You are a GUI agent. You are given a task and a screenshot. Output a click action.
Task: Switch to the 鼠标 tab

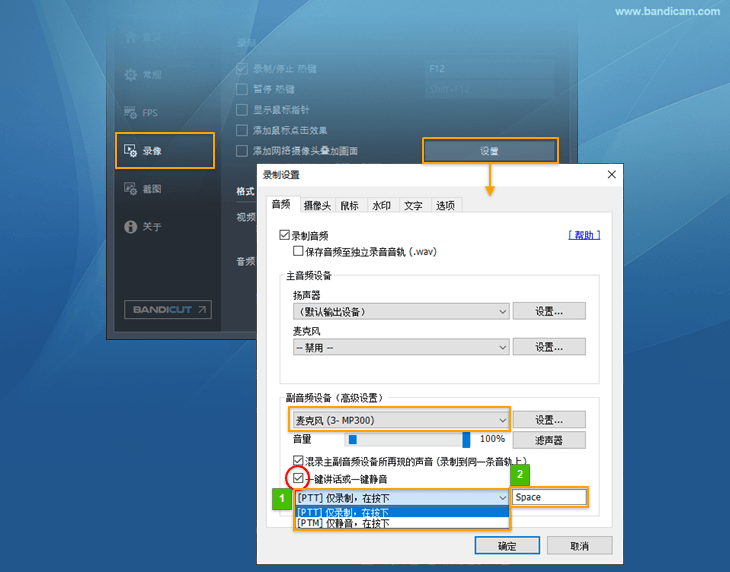click(x=350, y=205)
